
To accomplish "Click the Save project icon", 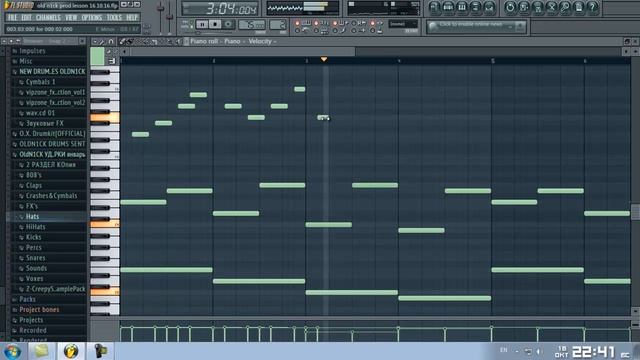I will point(524,8).
